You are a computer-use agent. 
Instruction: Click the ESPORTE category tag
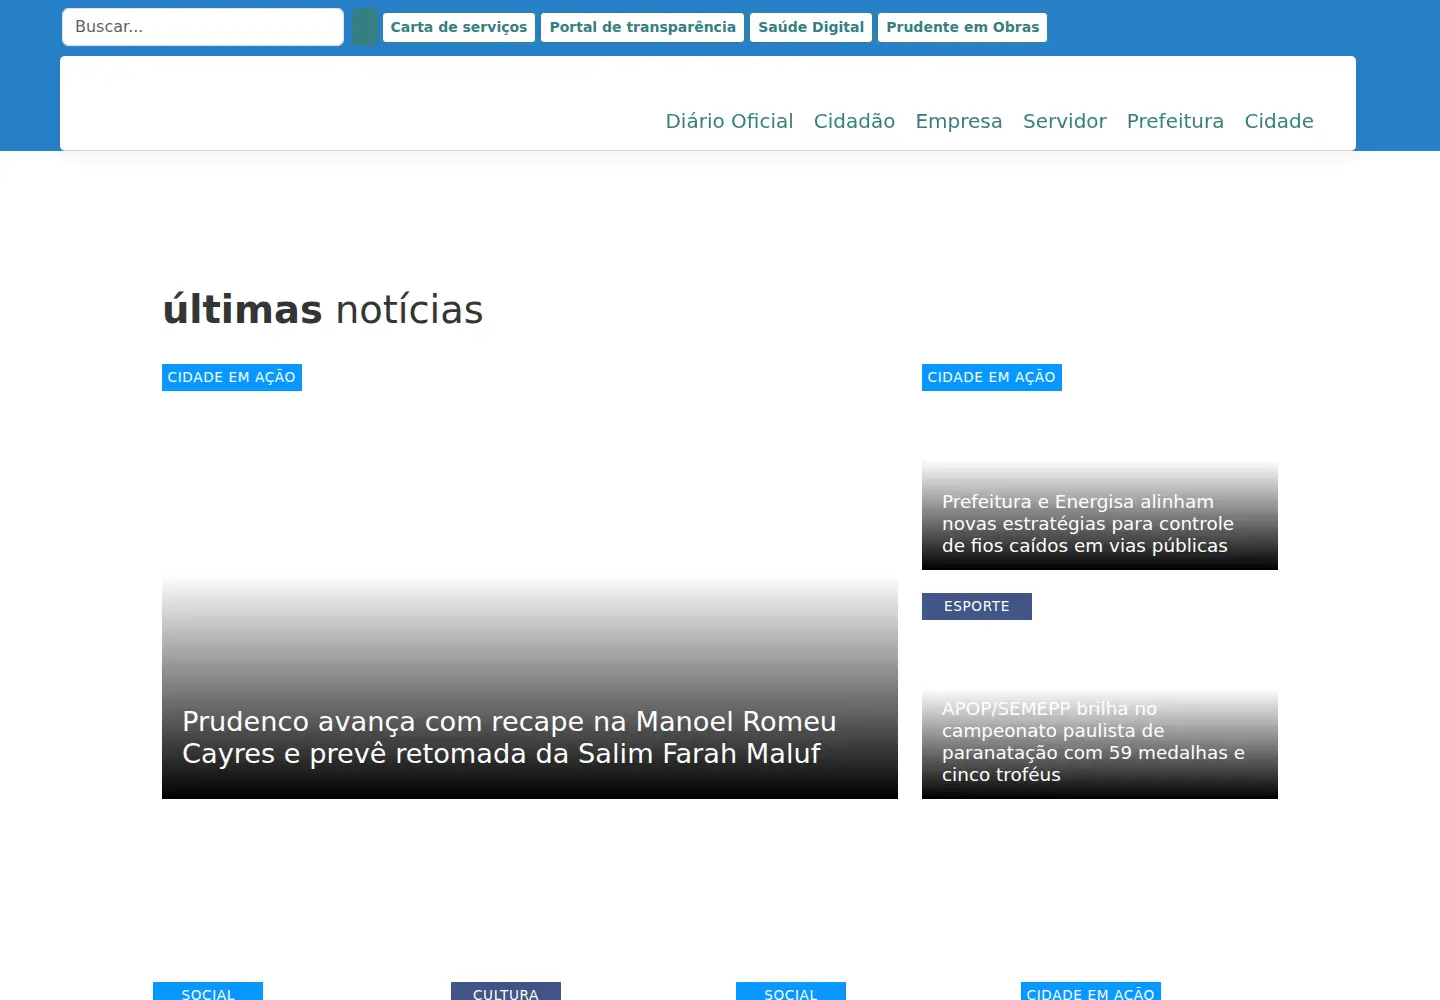pos(977,606)
